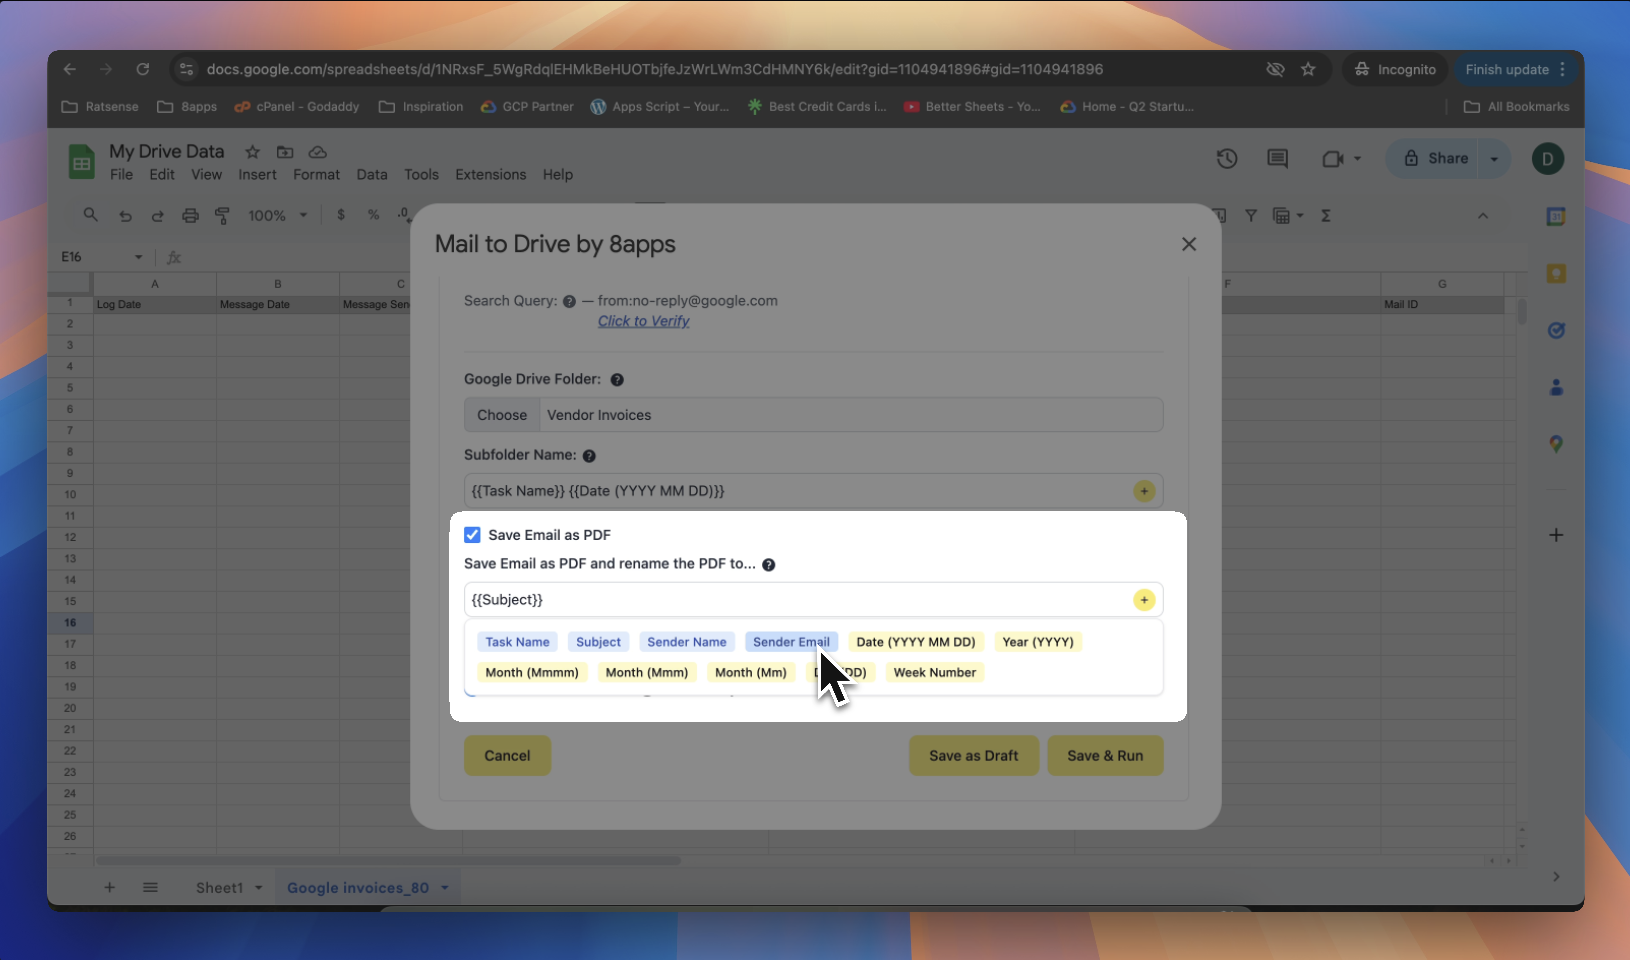Reload the page in Chrome

point(143,69)
